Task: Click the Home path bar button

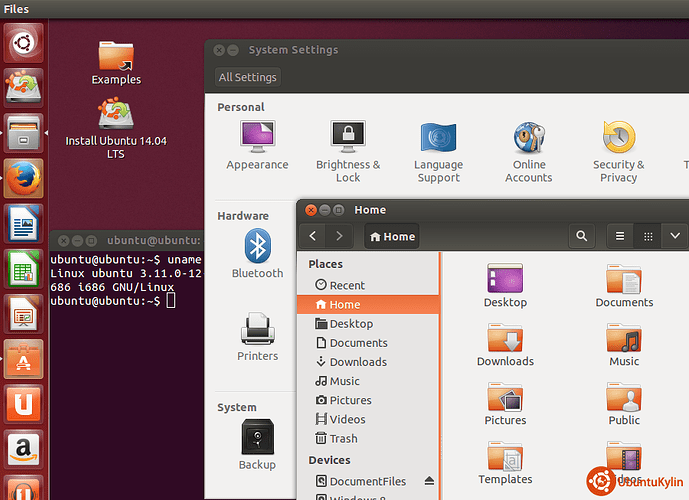Action: [392, 236]
